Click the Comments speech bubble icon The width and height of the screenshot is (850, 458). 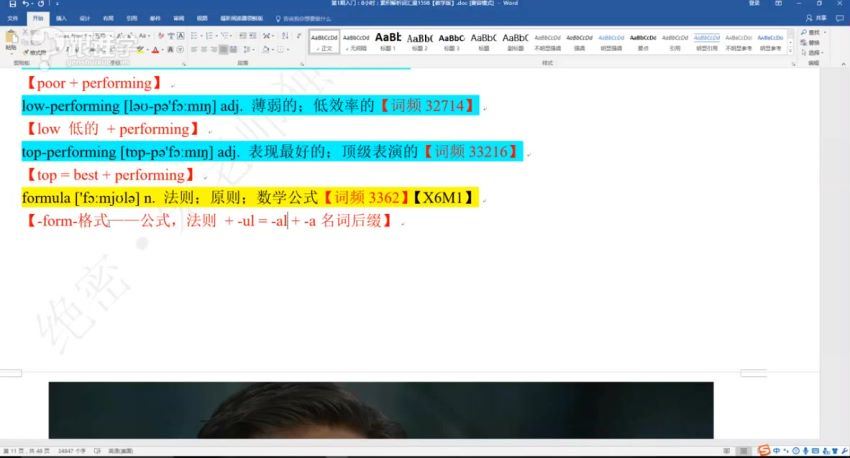[840, 18]
